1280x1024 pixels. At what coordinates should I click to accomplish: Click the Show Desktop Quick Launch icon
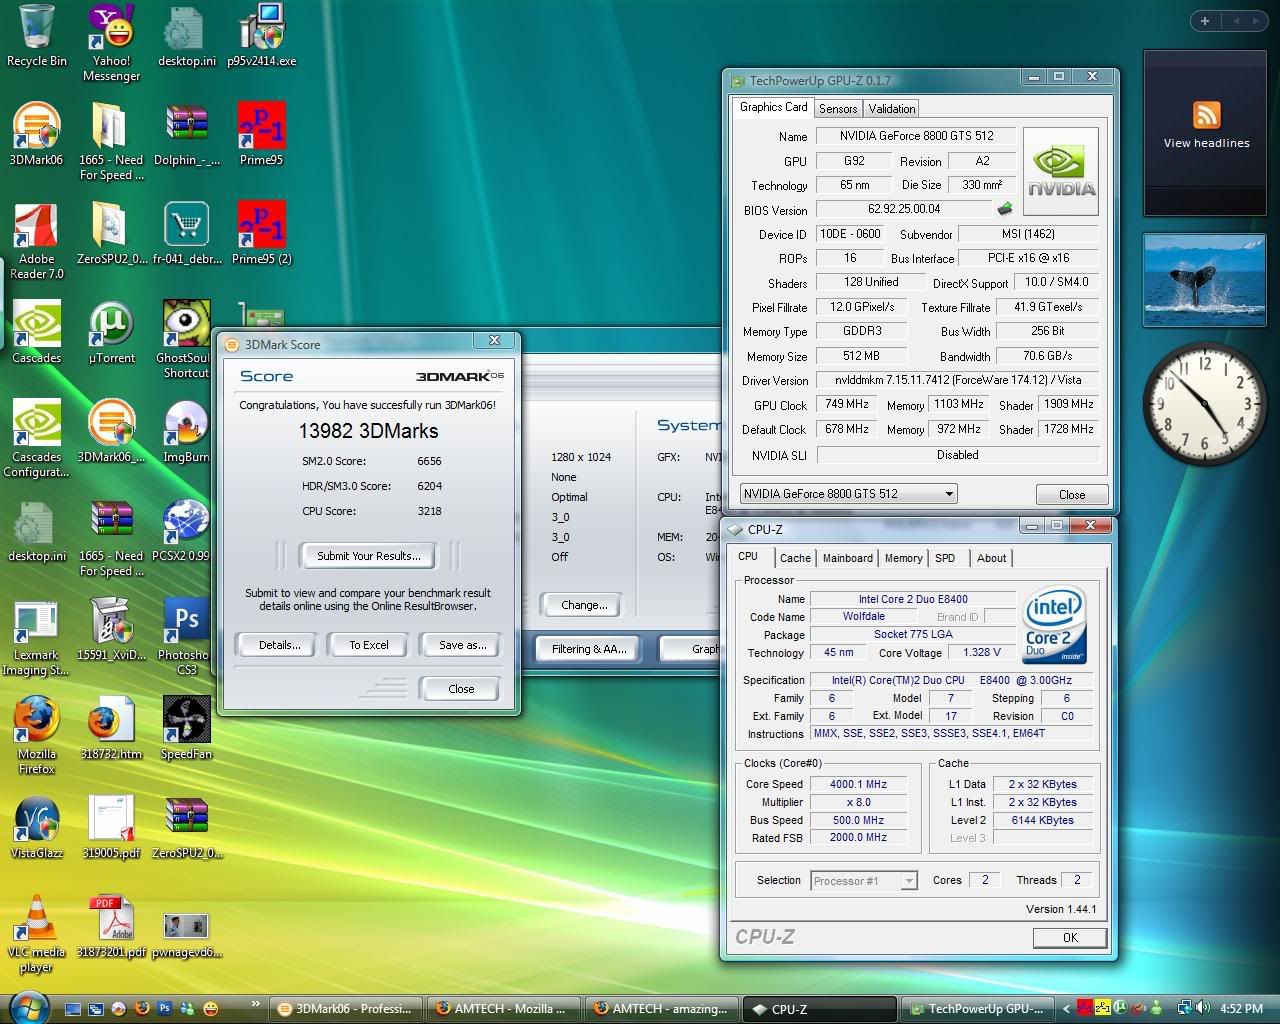72,1008
